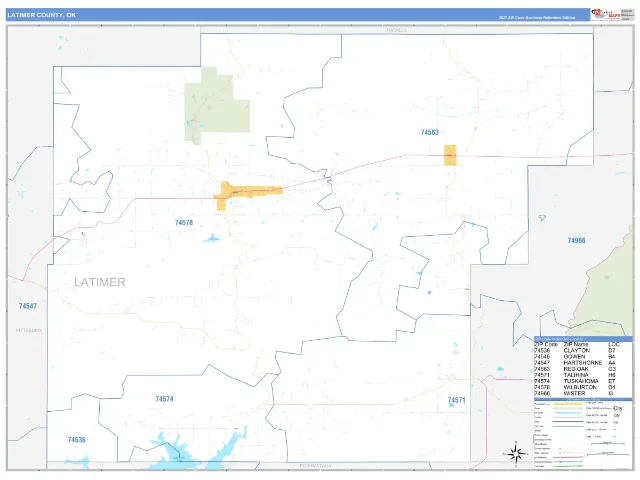Click the 74547 ZIP code label on map
The image size is (640, 480).
click(x=28, y=306)
